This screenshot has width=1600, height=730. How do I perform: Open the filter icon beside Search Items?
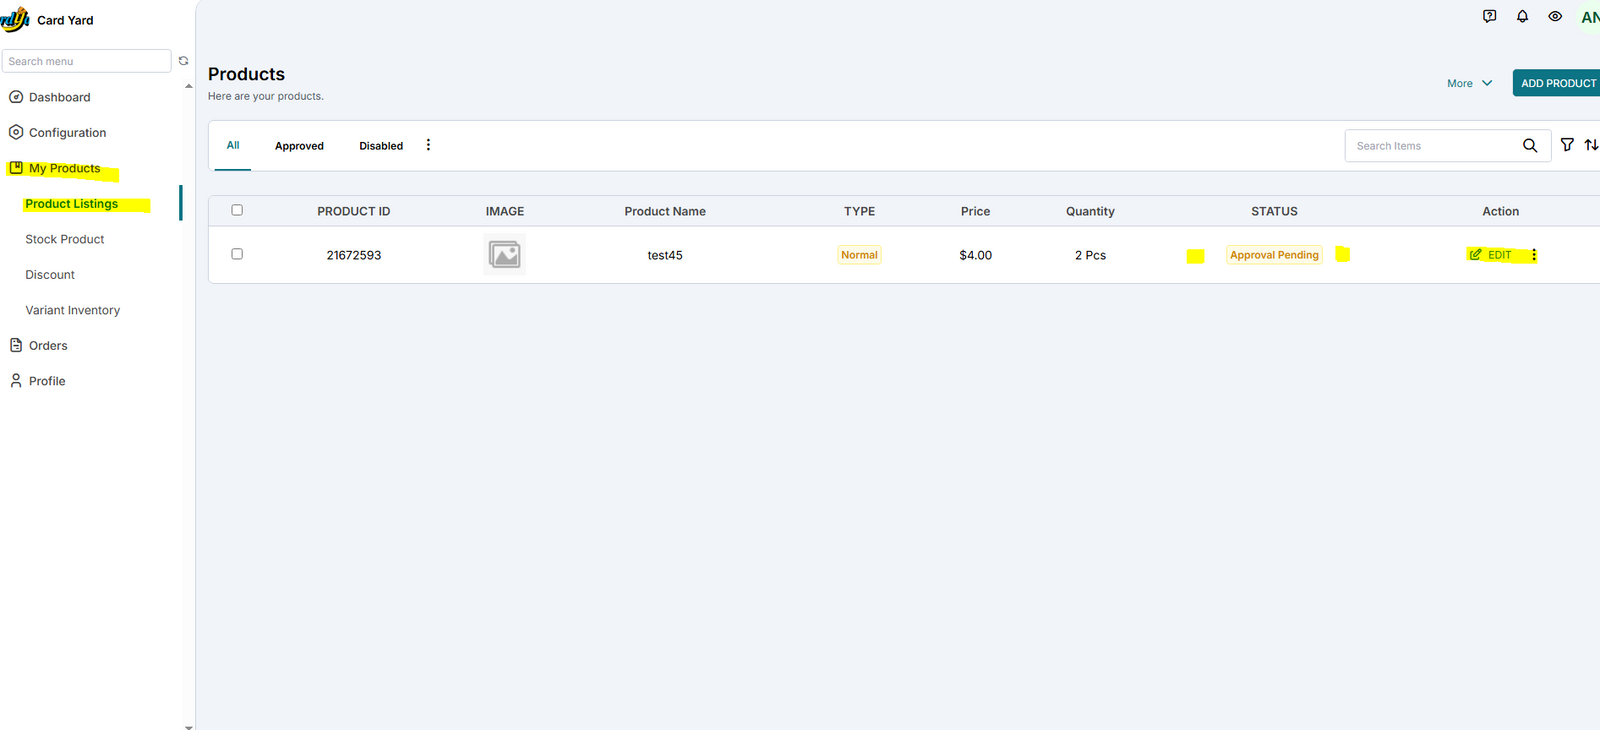point(1567,145)
